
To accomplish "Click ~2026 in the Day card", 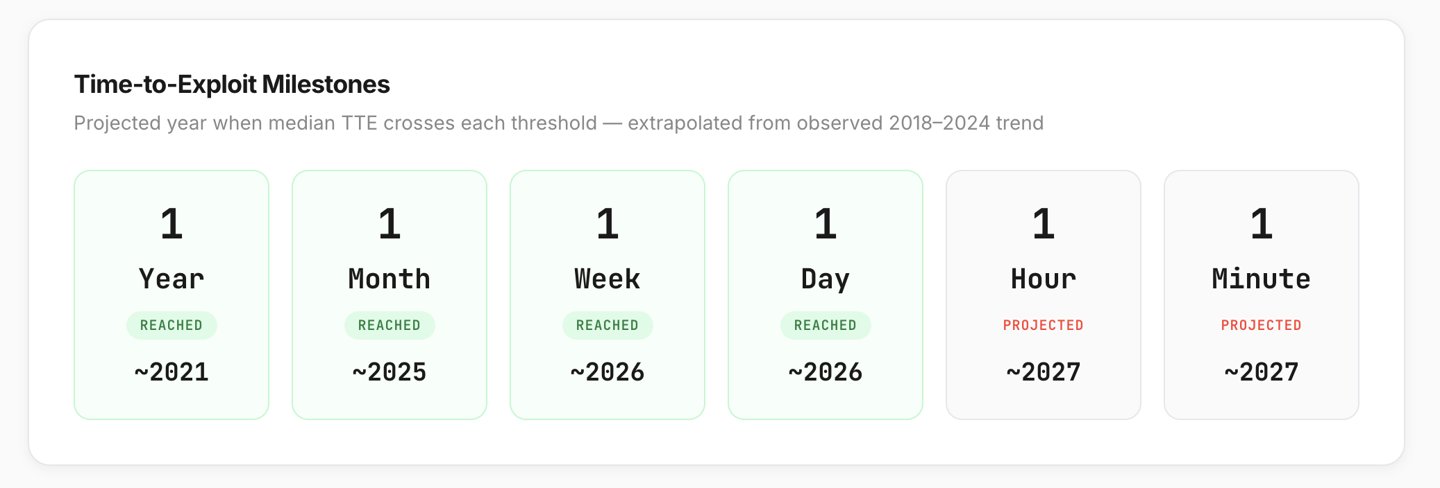I will [825, 373].
